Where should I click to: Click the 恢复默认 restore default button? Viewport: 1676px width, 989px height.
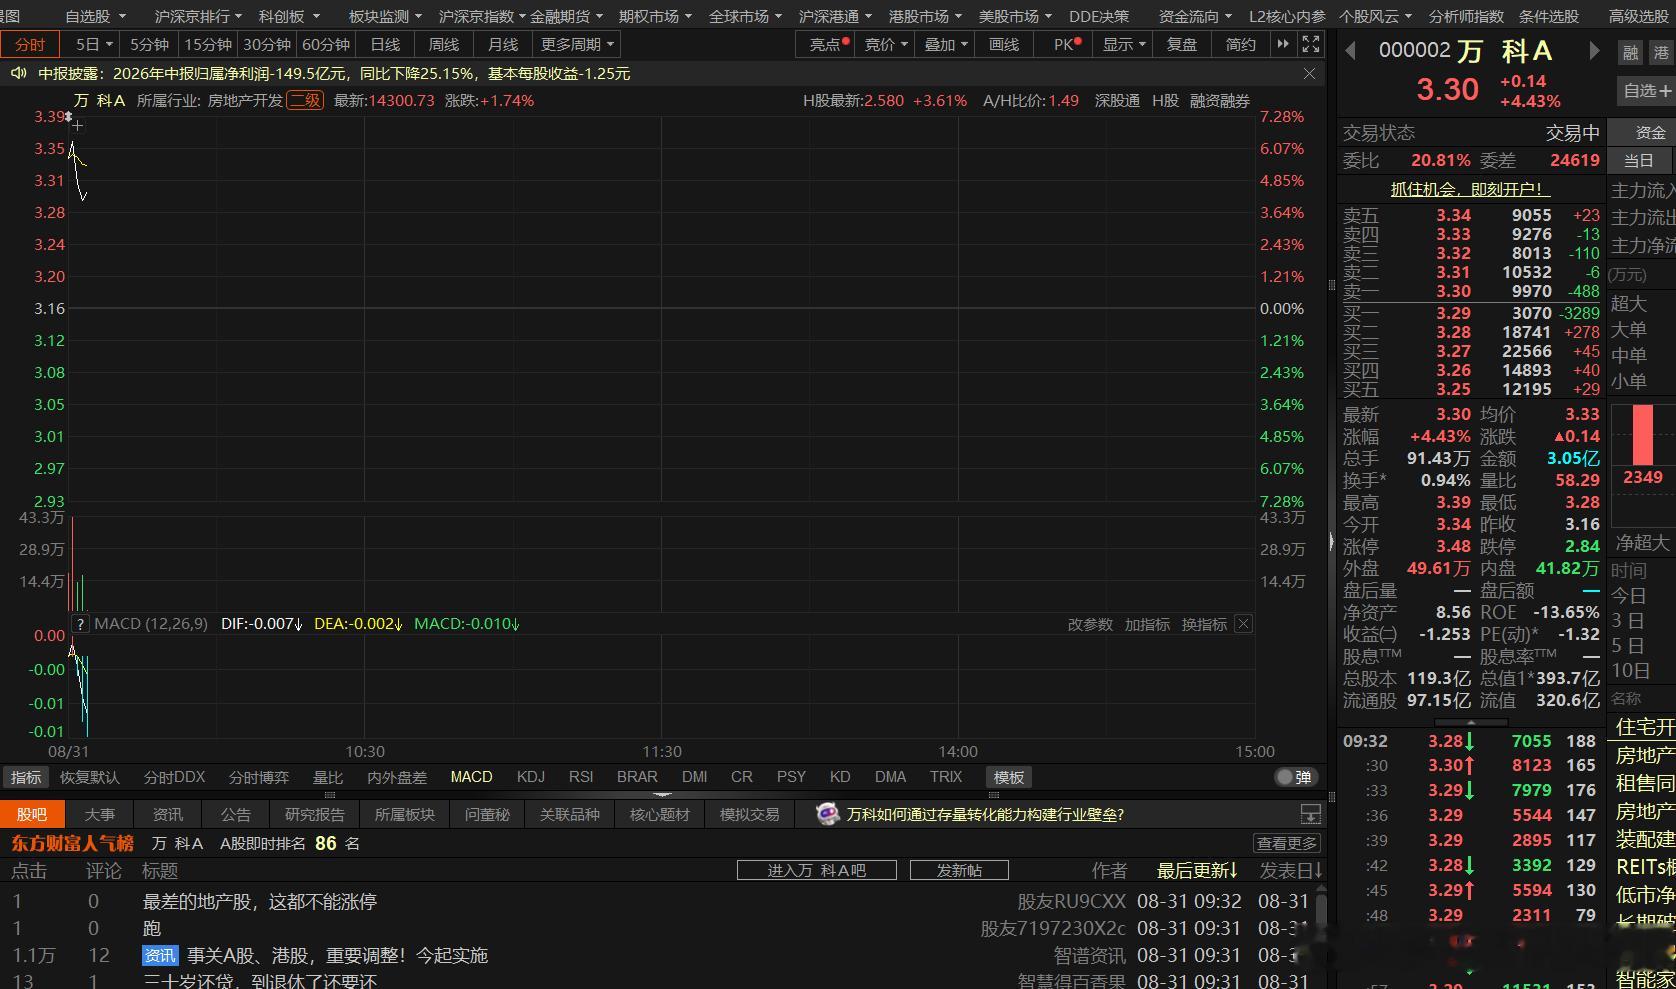[x=89, y=777]
